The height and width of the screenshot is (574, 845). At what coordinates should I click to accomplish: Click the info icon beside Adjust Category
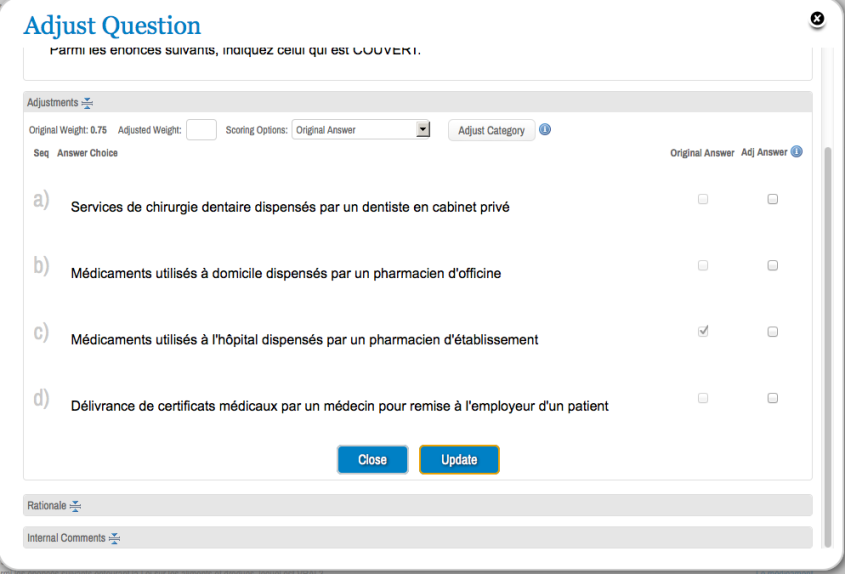point(545,129)
